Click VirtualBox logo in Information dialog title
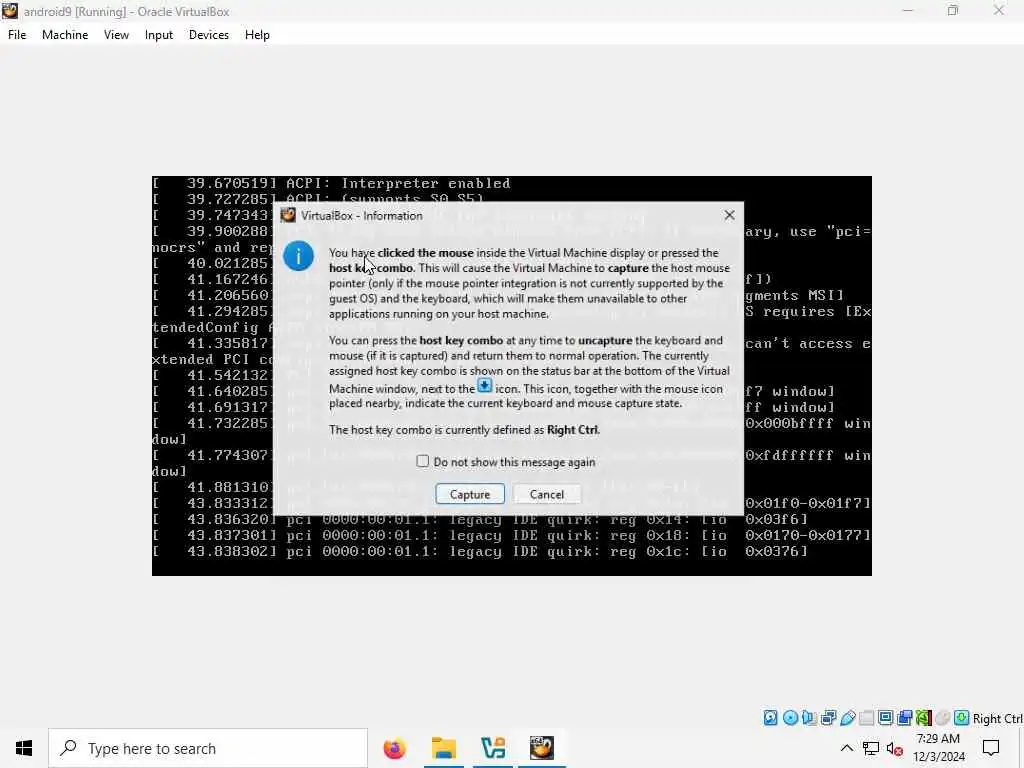 coord(288,216)
